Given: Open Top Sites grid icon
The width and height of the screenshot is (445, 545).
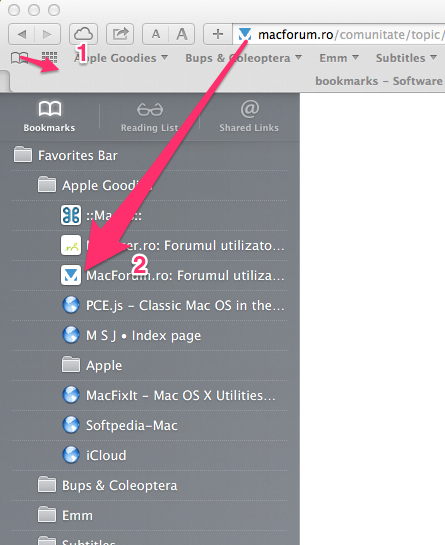Looking at the screenshot, I should click(x=49, y=58).
